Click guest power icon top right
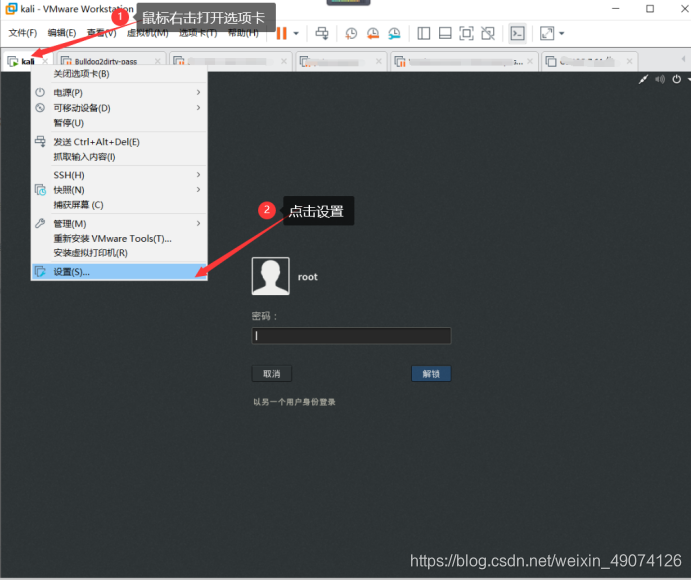692x580 pixels. pos(677,79)
